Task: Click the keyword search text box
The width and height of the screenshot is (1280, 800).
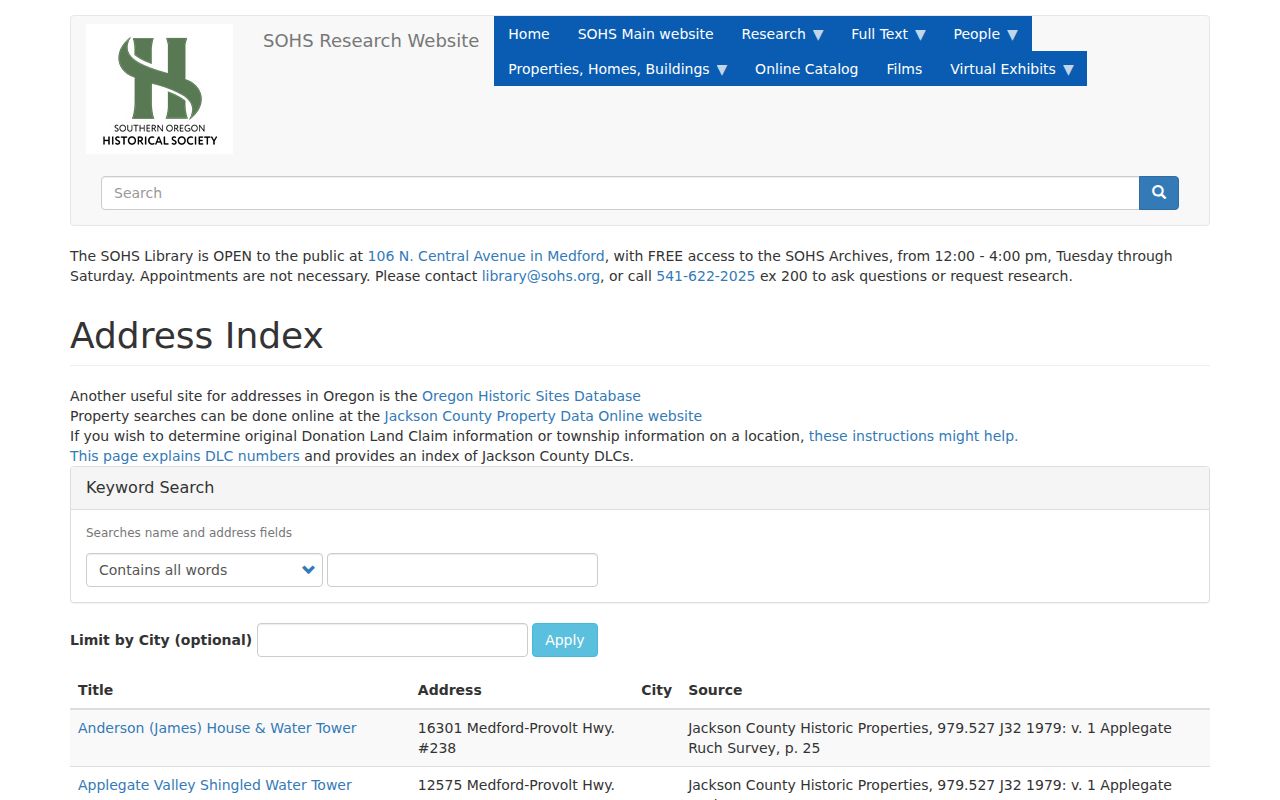Action: coord(462,570)
